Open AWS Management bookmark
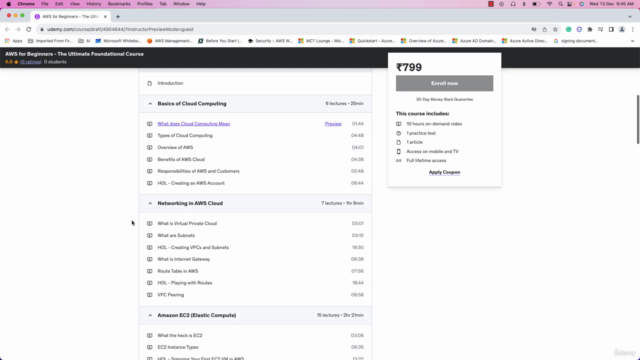Screen dimensions: 640x360 click(x=169, y=41)
